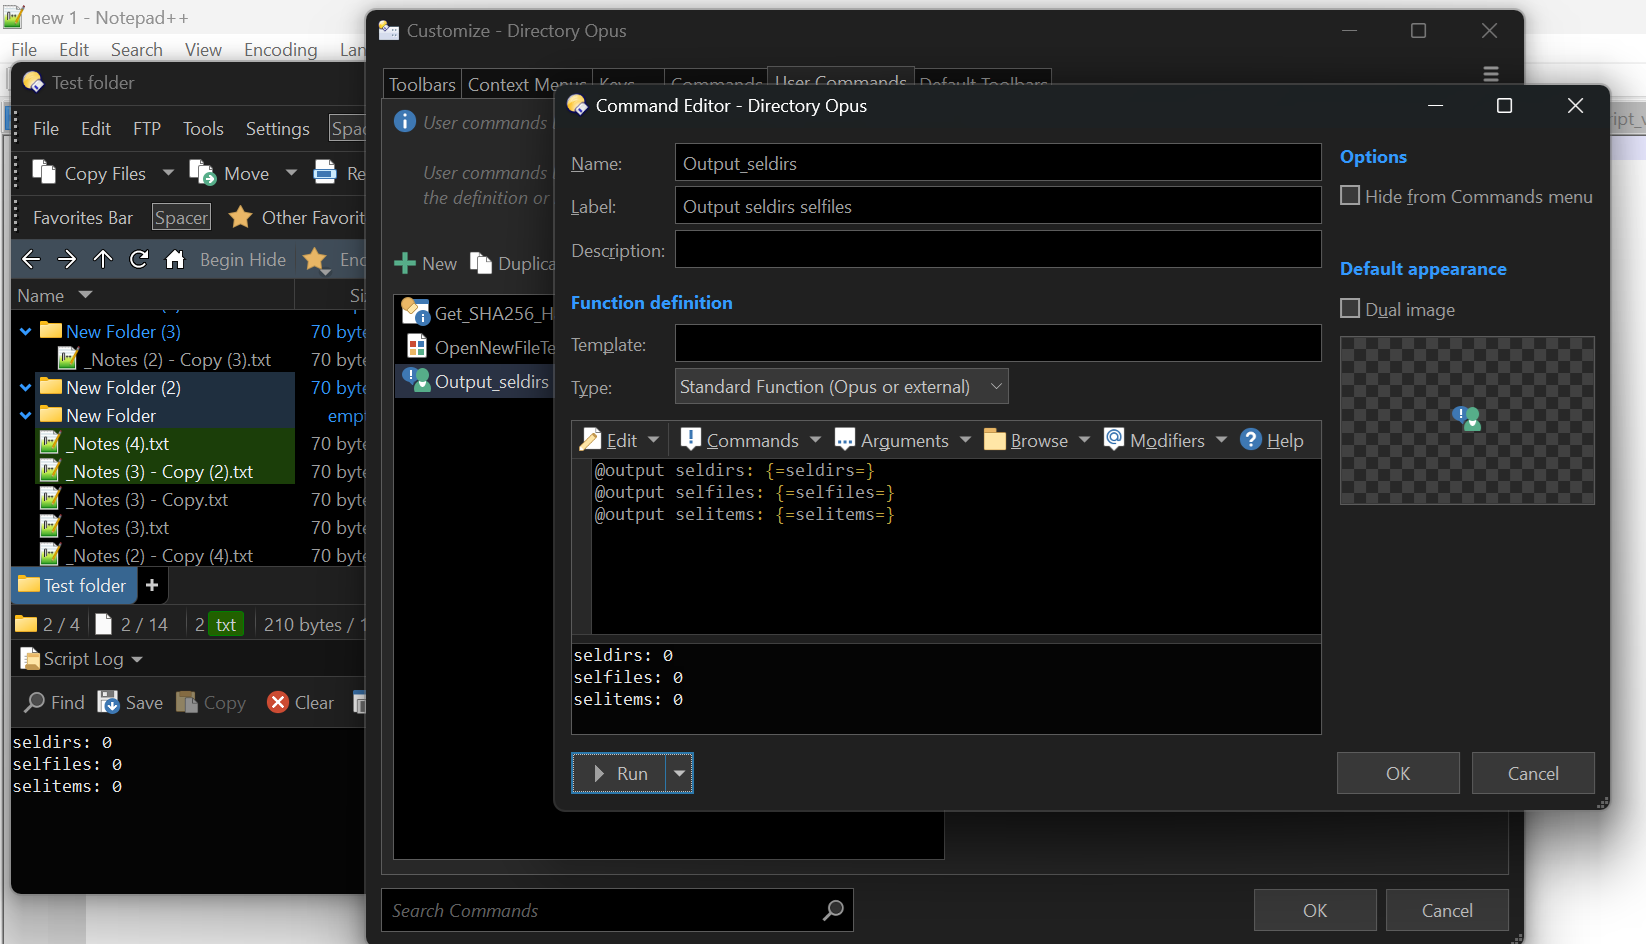Screen dimensions: 1646x944
Task: Toggle the Dual image checkbox
Action: pyautogui.click(x=1350, y=309)
